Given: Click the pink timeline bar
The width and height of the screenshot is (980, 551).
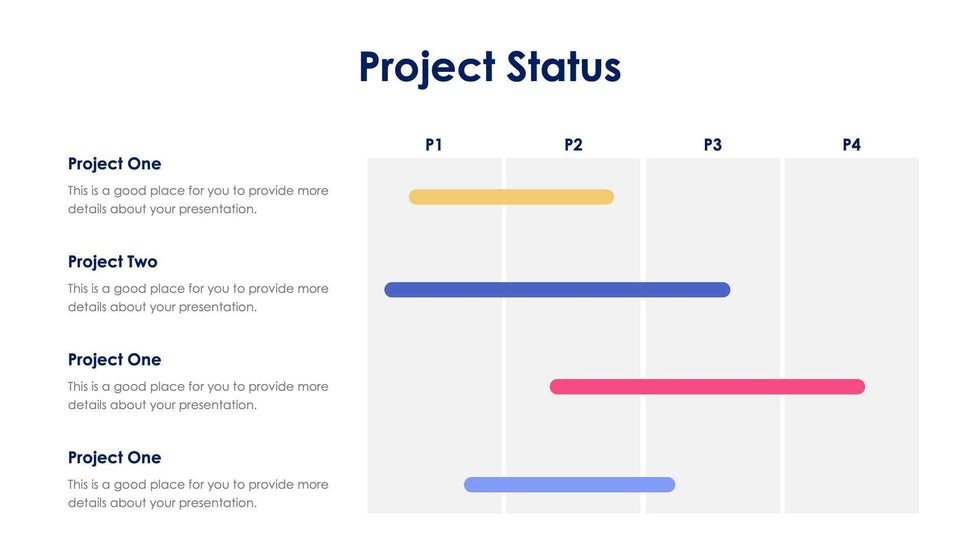Looking at the screenshot, I should tap(707, 387).
